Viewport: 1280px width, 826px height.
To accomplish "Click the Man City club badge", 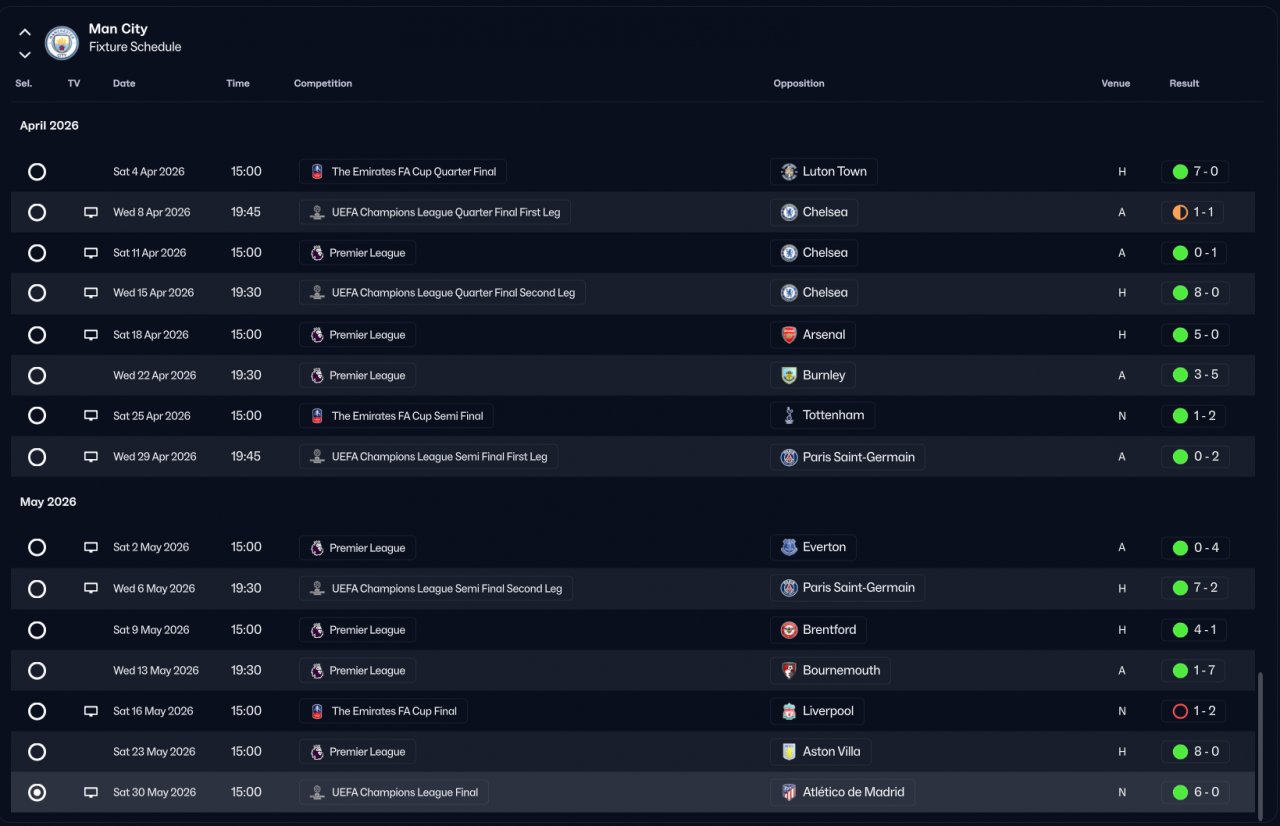I will 62,42.
